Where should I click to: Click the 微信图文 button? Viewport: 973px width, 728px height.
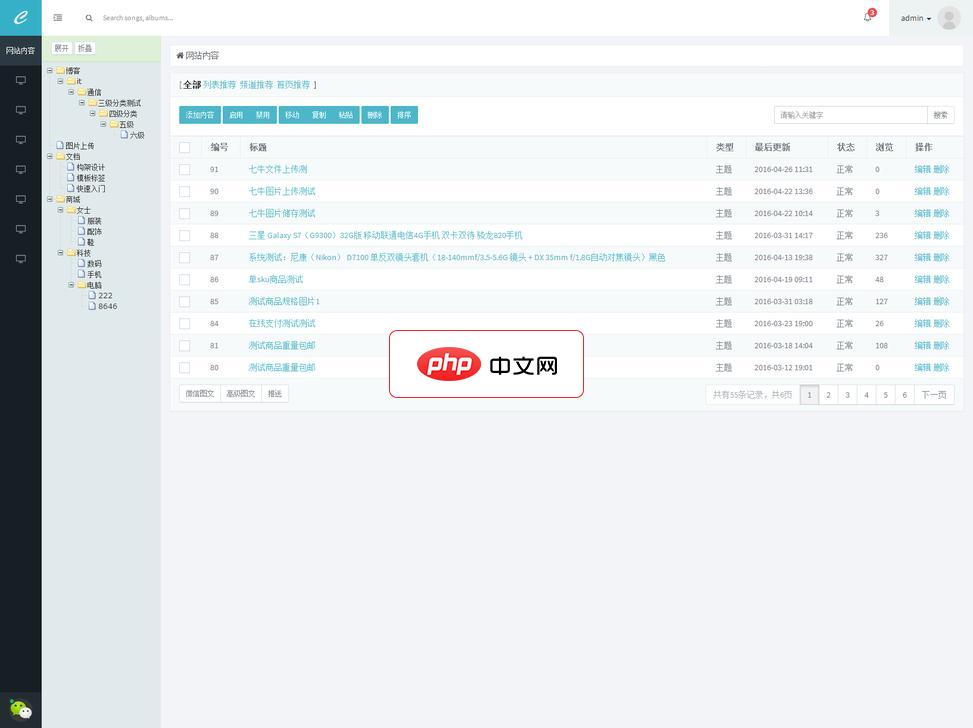point(200,393)
